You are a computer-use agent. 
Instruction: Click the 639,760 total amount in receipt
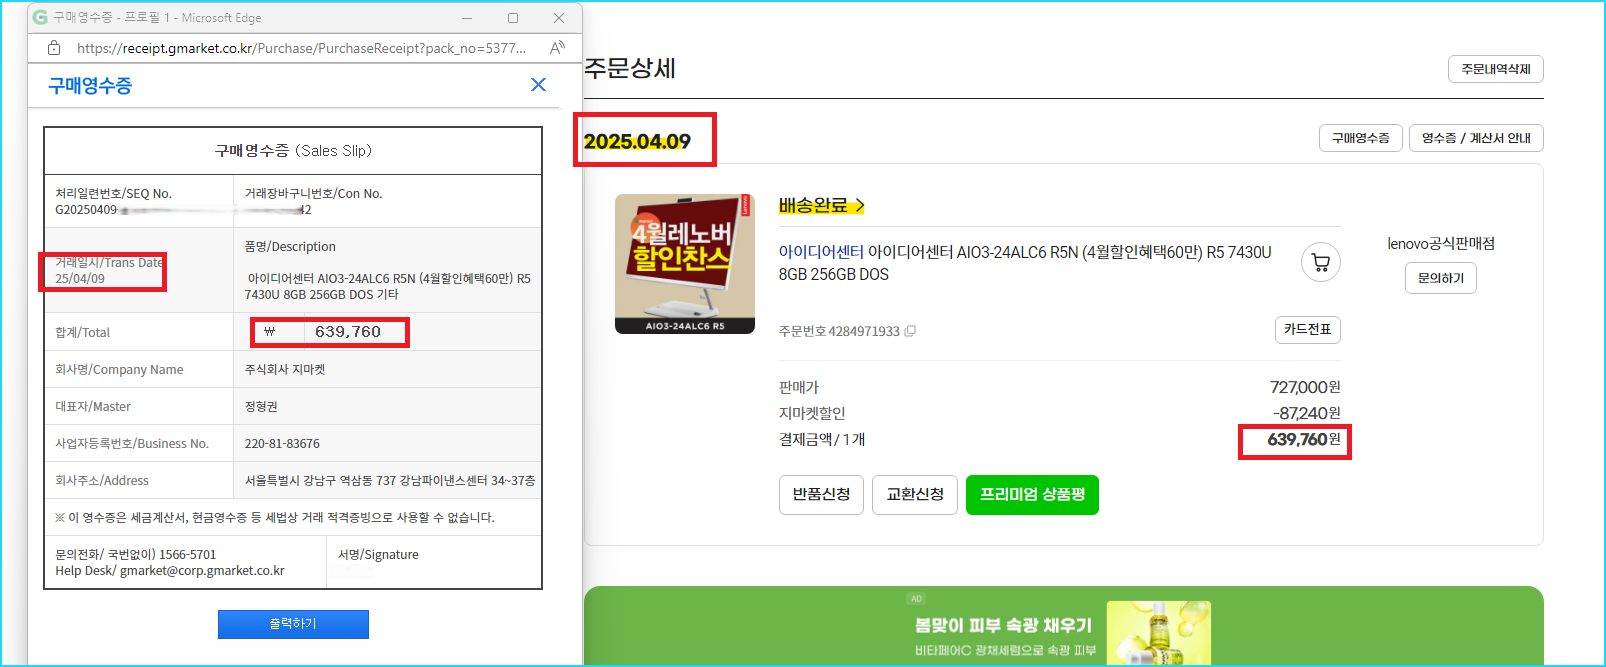[x=347, y=332]
